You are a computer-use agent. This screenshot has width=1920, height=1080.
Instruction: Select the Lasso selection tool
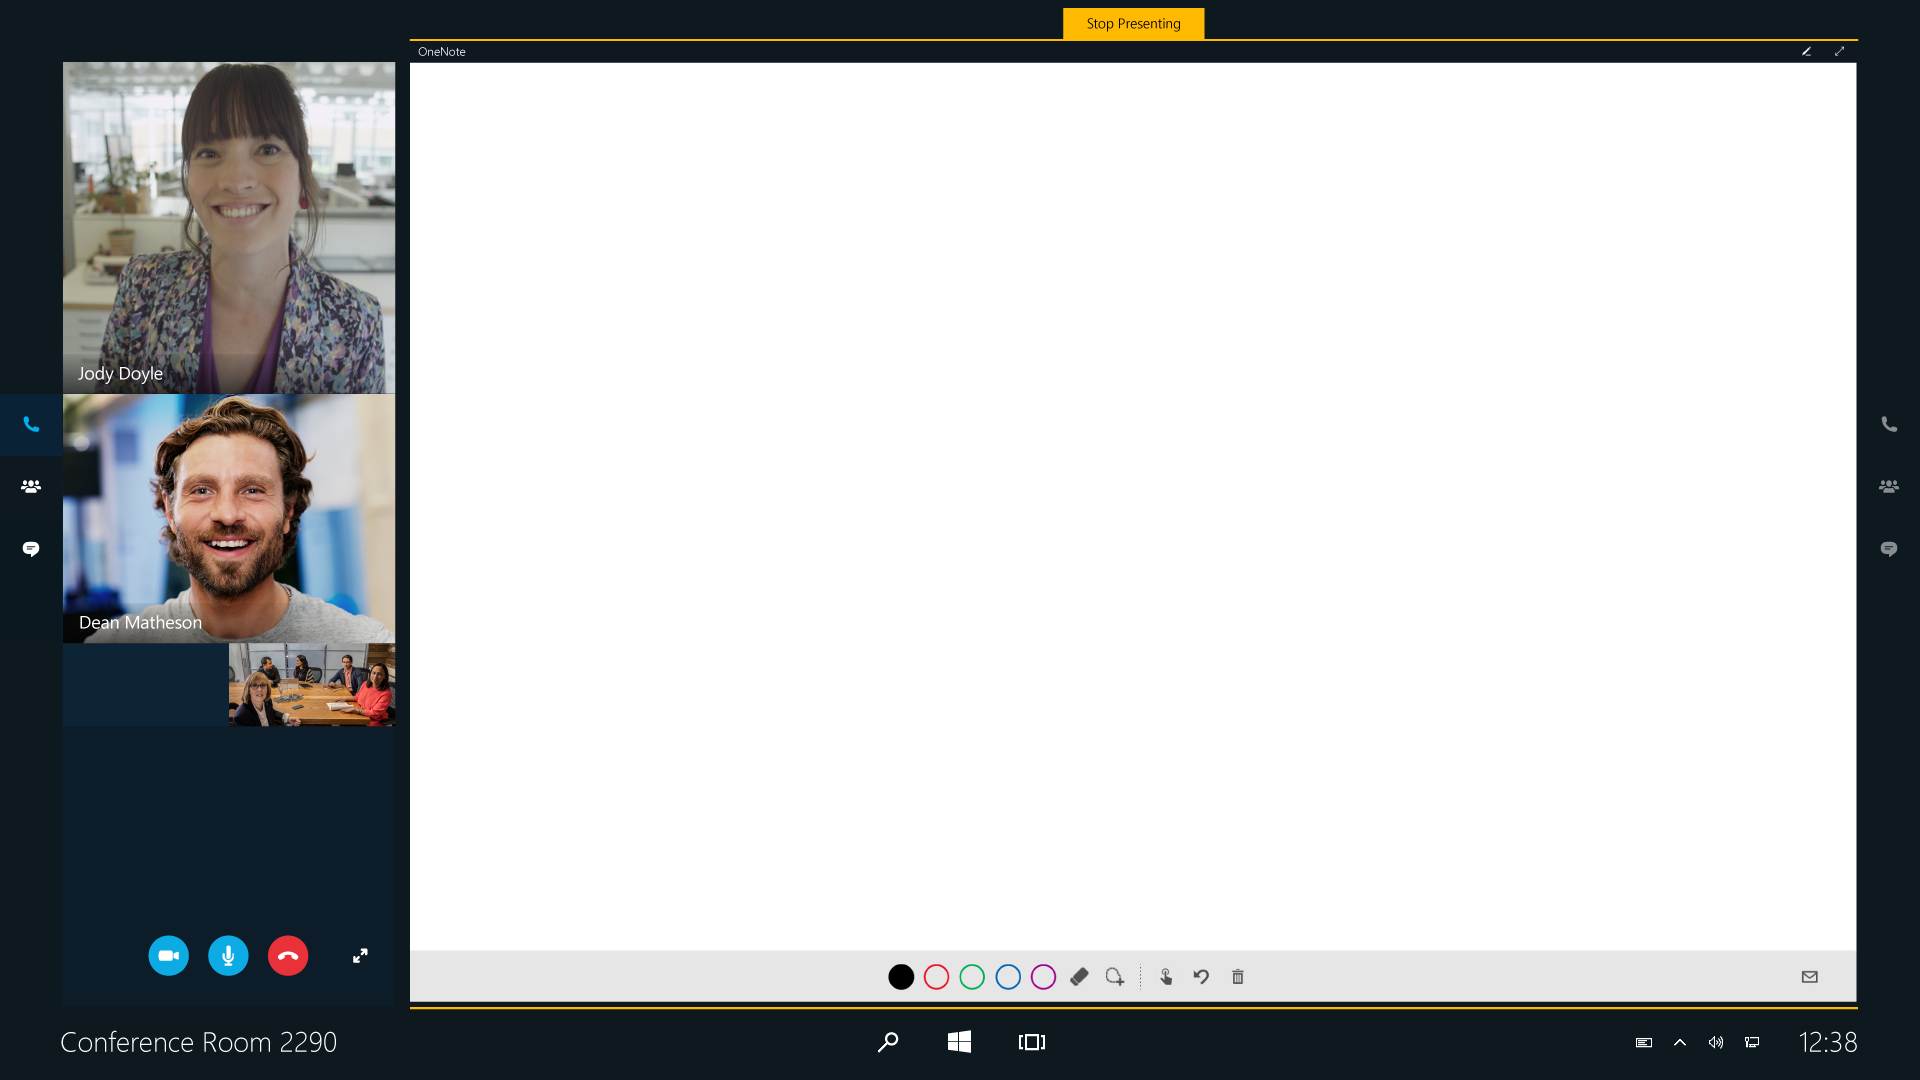coord(1115,977)
